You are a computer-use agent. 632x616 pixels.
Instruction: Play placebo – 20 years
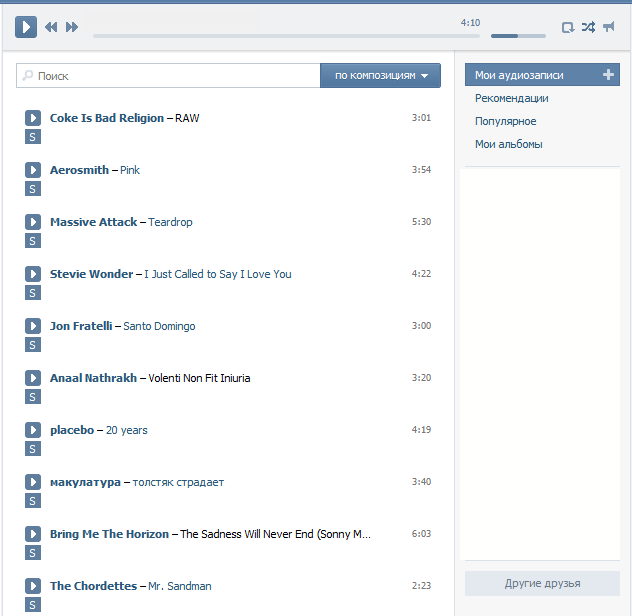33,430
